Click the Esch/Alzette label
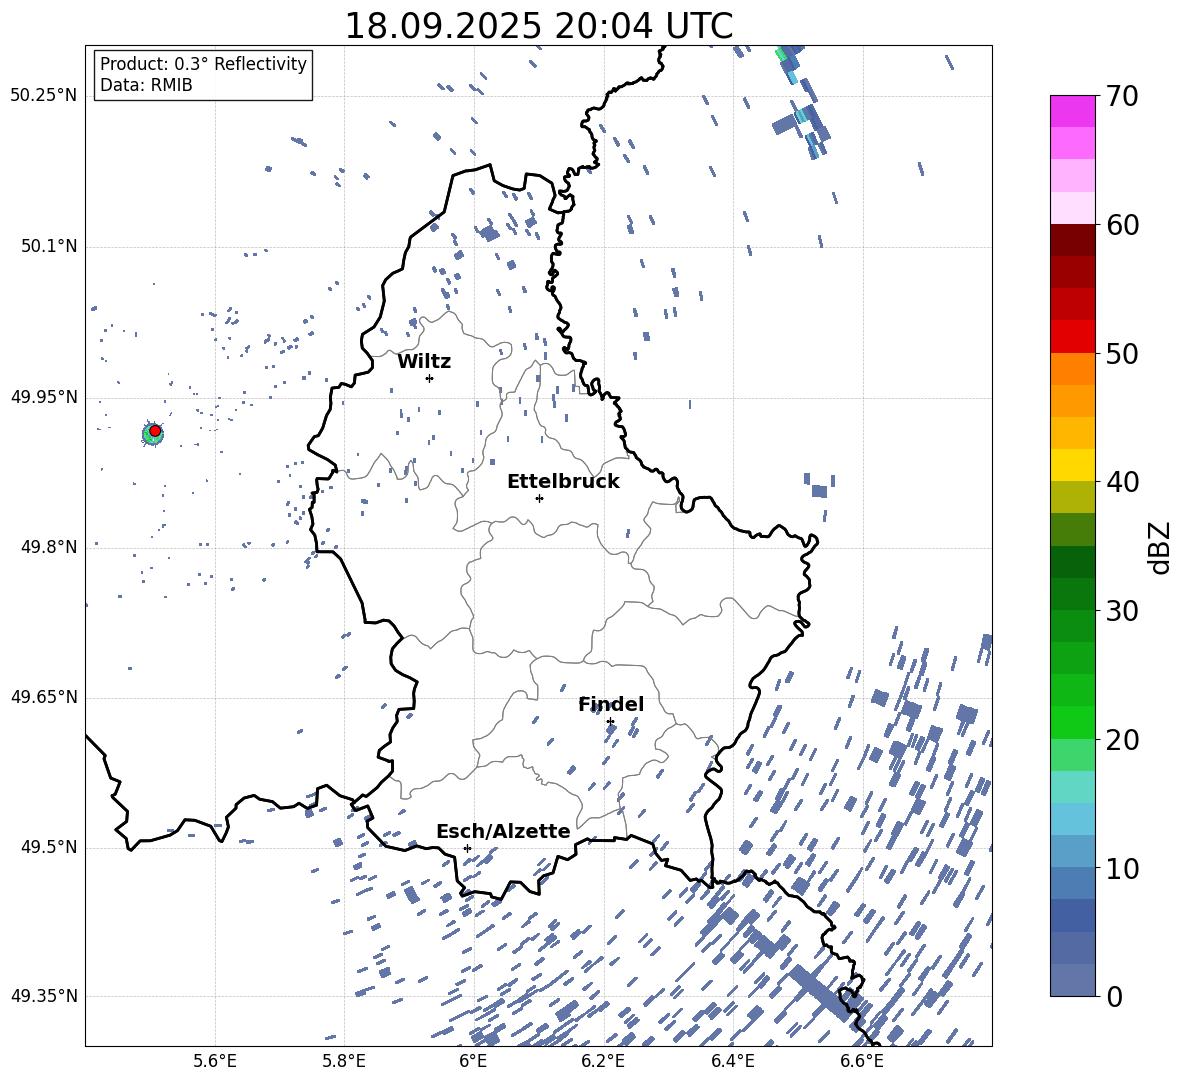 click(503, 832)
